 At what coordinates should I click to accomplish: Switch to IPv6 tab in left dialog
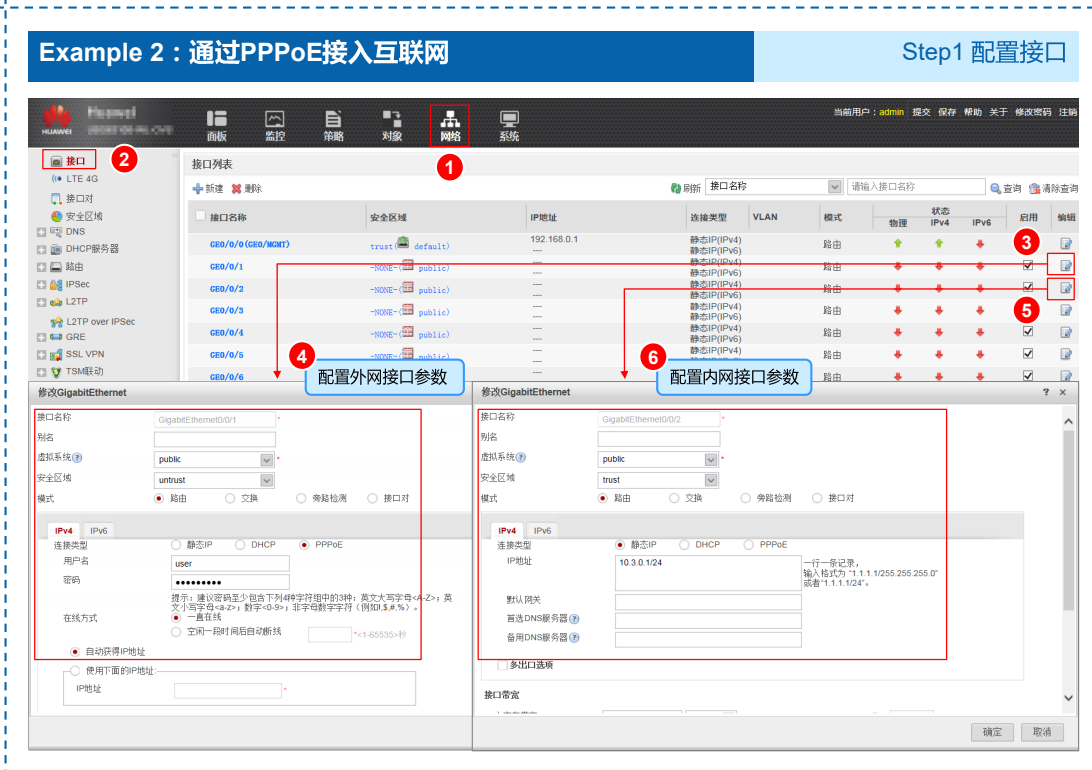[99, 531]
